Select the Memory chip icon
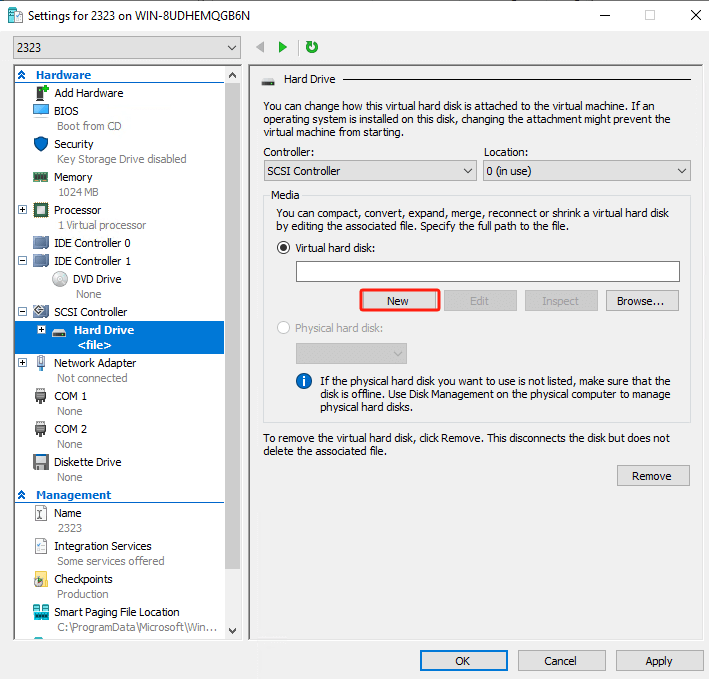The height and width of the screenshot is (679, 709). coord(41,177)
